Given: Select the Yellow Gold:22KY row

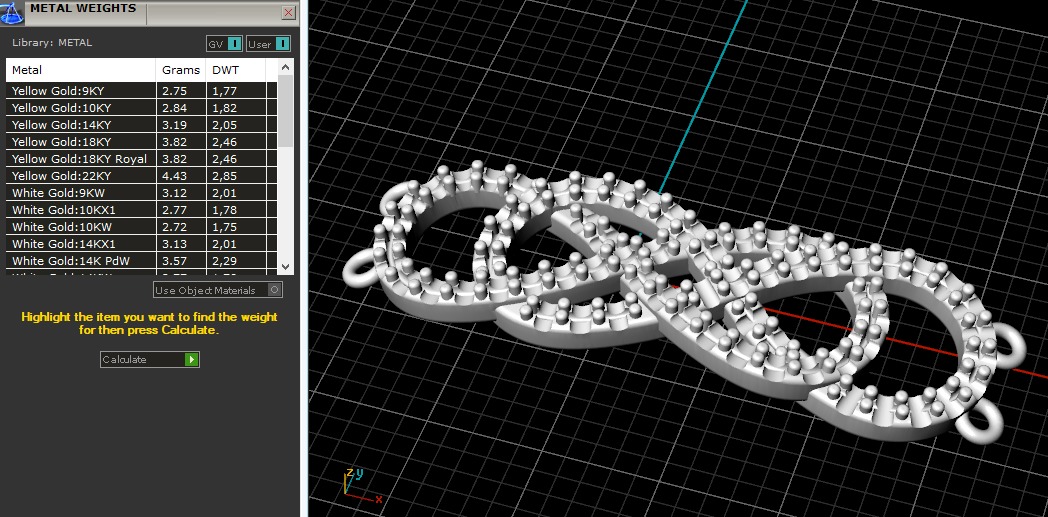Looking at the screenshot, I should click(141, 176).
